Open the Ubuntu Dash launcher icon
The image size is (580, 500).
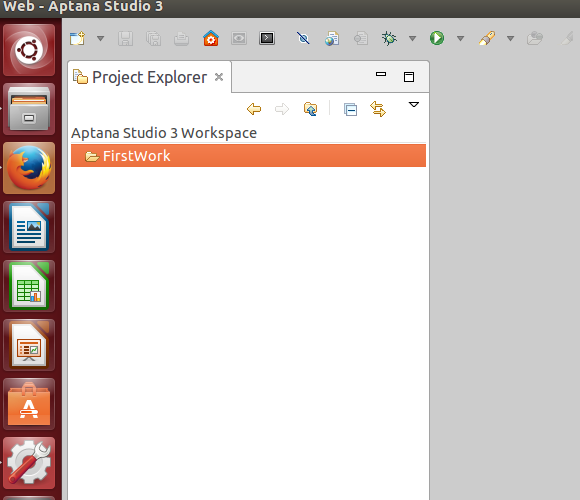pyautogui.click(x=29, y=50)
